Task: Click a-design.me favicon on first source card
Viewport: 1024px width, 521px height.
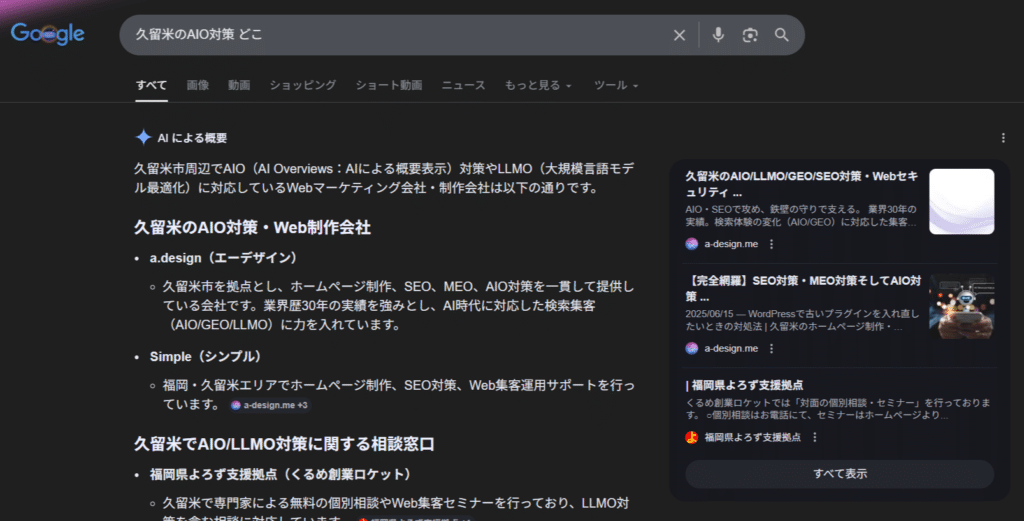Action: pyautogui.click(x=692, y=244)
